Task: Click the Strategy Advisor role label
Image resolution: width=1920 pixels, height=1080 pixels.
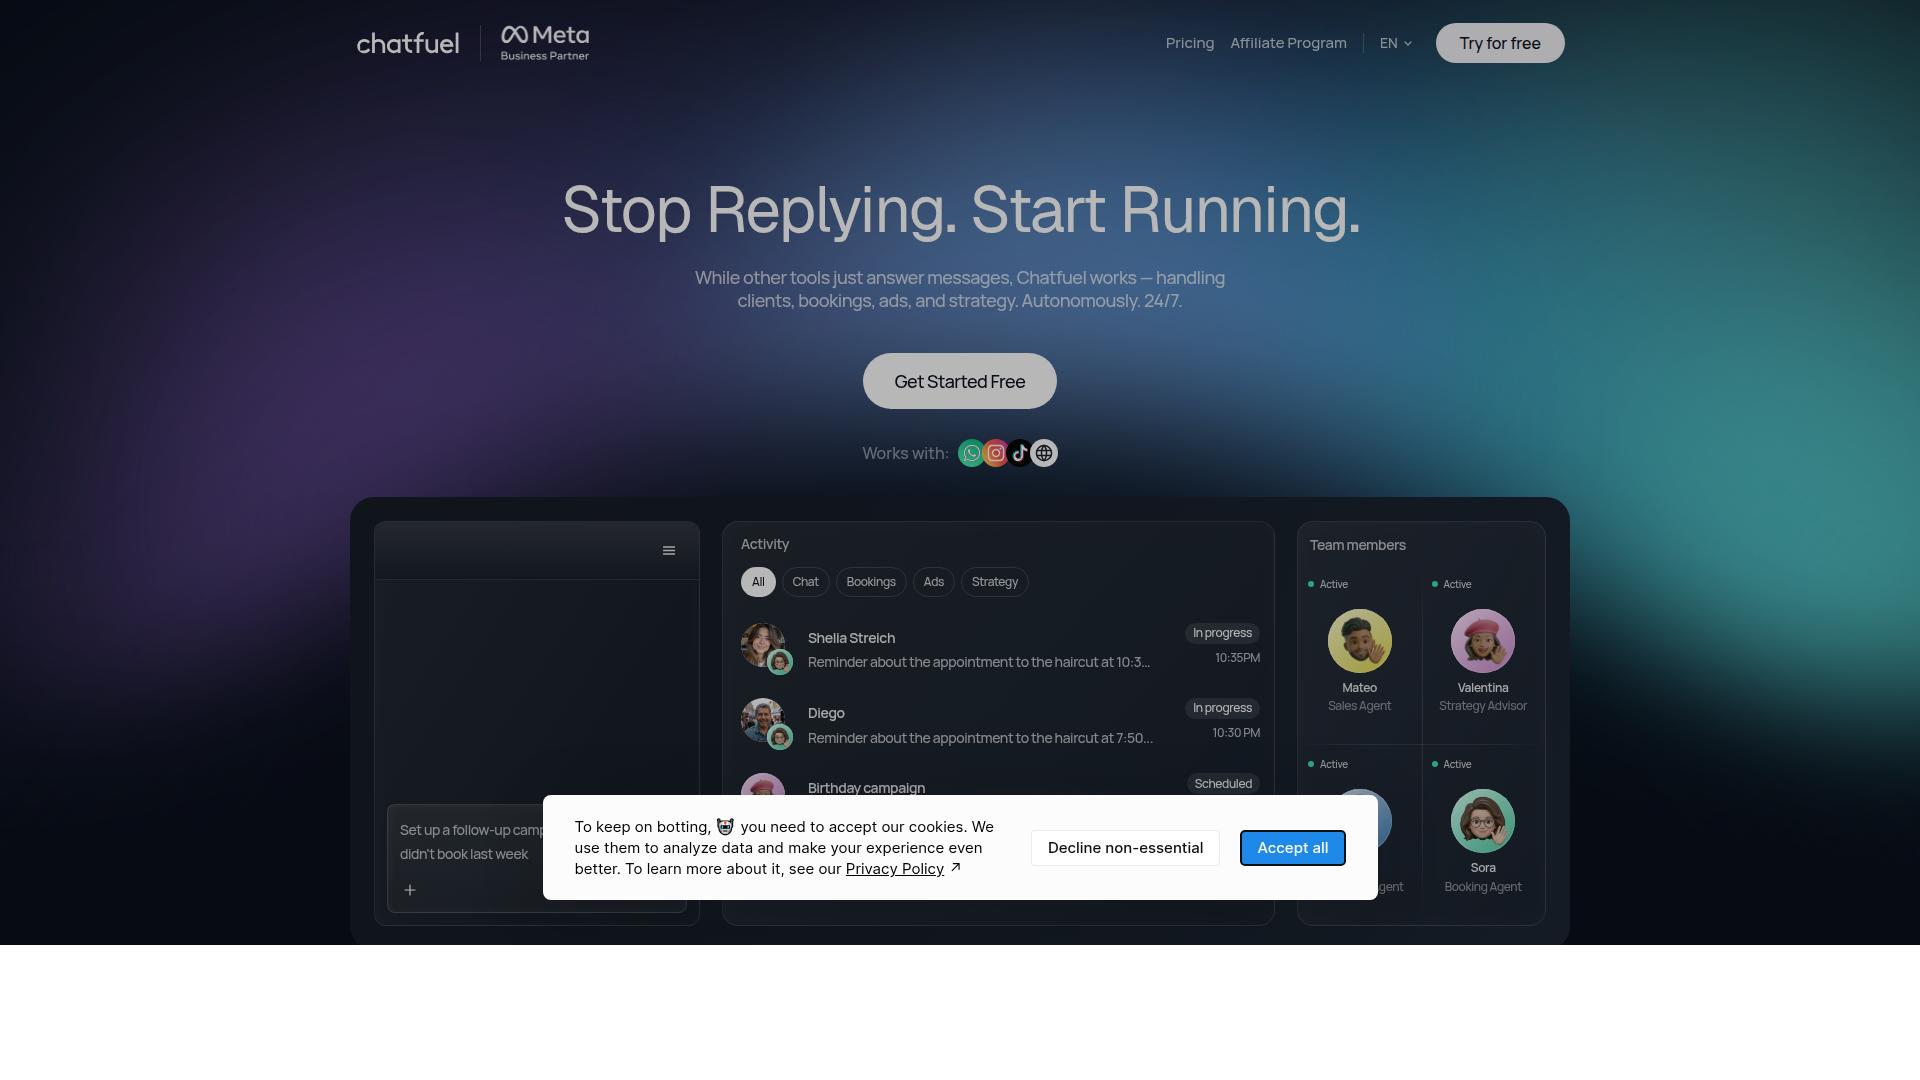Action: pos(1483,706)
